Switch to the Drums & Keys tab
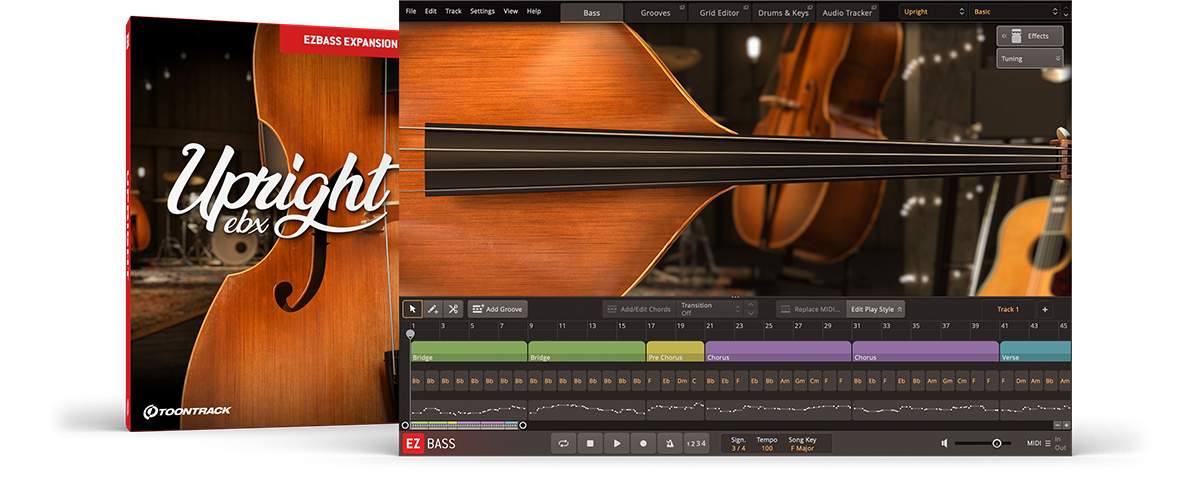The width and height of the screenshot is (1200, 488). (784, 12)
